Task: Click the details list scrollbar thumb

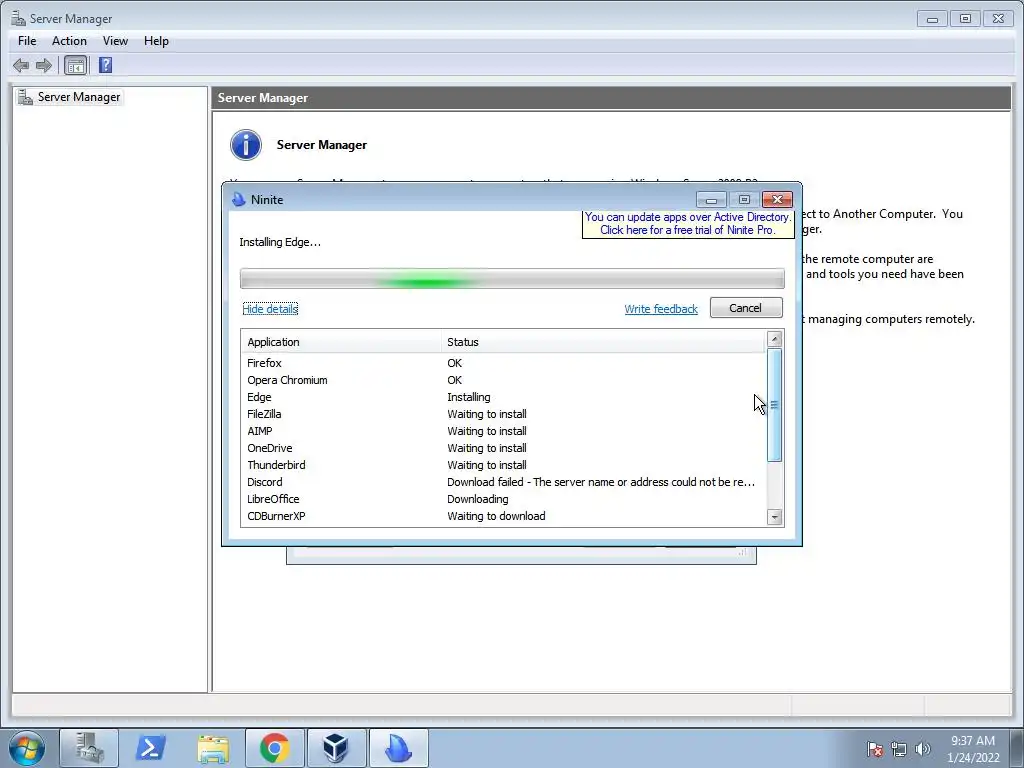Action: point(775,405)
